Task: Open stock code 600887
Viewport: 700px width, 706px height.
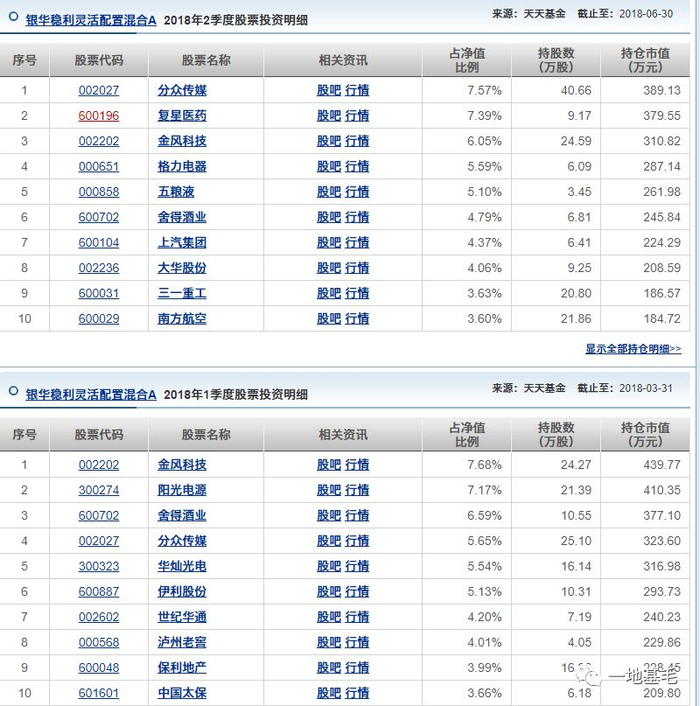Action: point(99,592)
